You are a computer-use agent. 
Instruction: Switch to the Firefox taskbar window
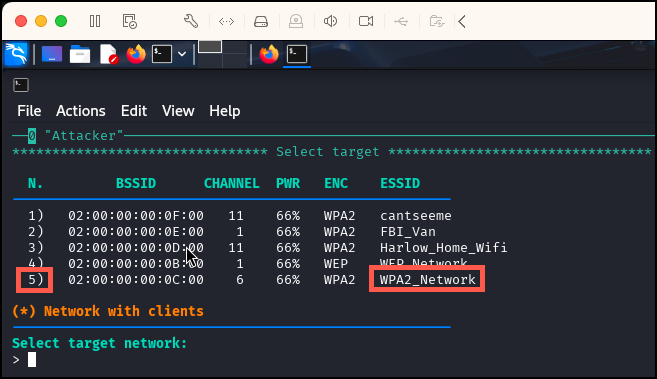(x=269, y=54)
